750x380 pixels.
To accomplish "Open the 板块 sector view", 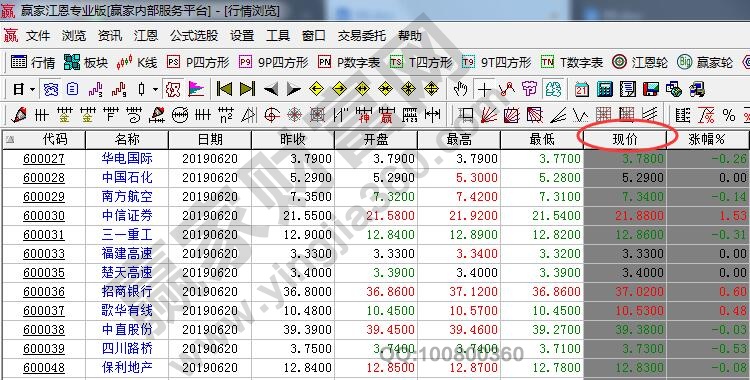I will [x=86, y=62].
